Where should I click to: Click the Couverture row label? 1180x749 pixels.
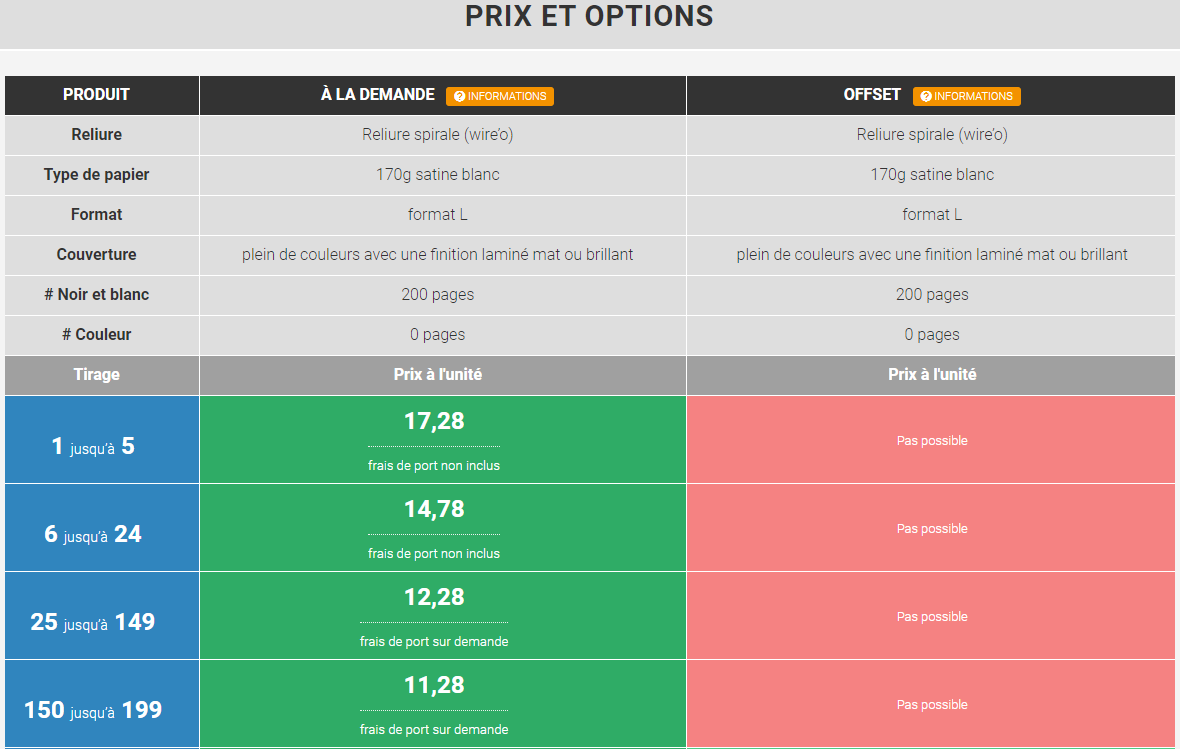[x=96, y=255]
